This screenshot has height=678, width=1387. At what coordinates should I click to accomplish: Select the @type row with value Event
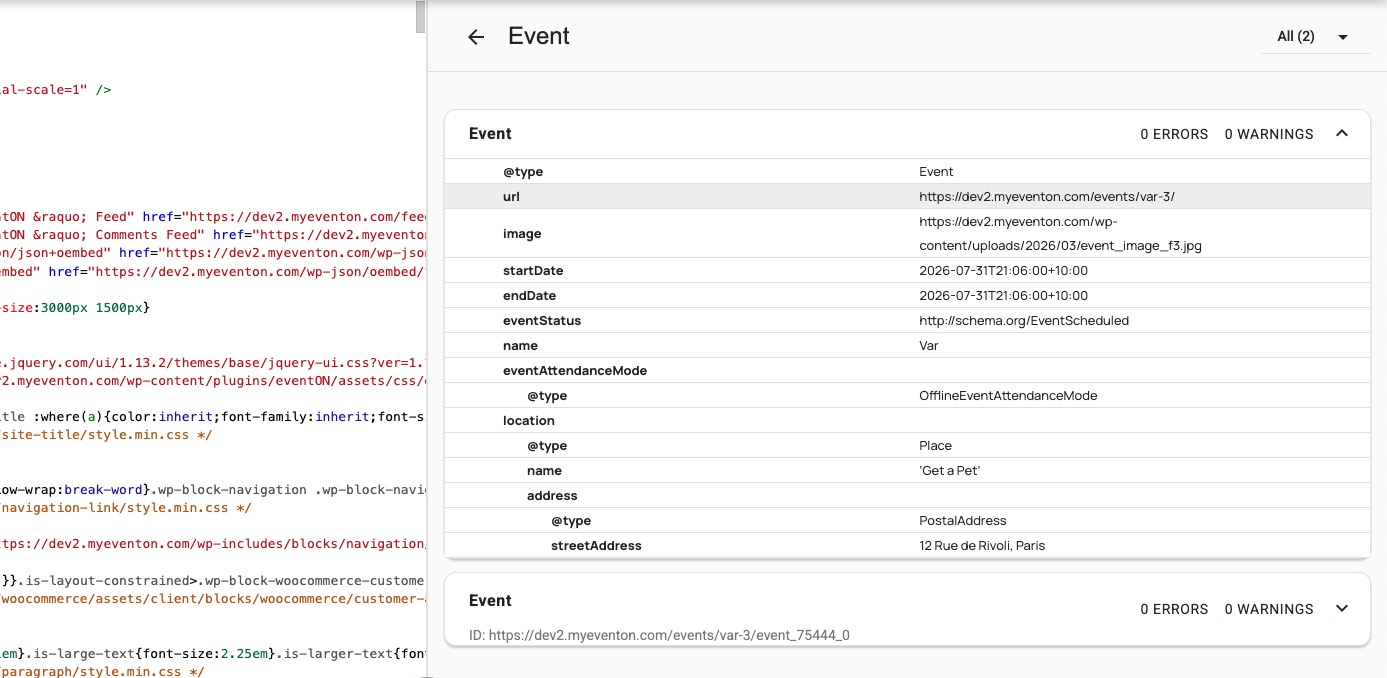[907, 172]
